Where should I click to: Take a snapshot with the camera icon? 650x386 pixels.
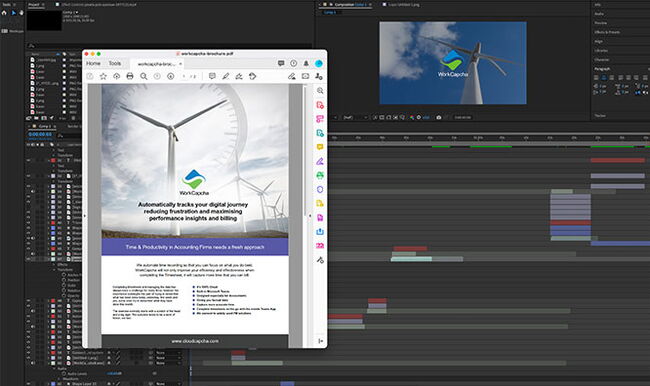click(x=439, y=117)
